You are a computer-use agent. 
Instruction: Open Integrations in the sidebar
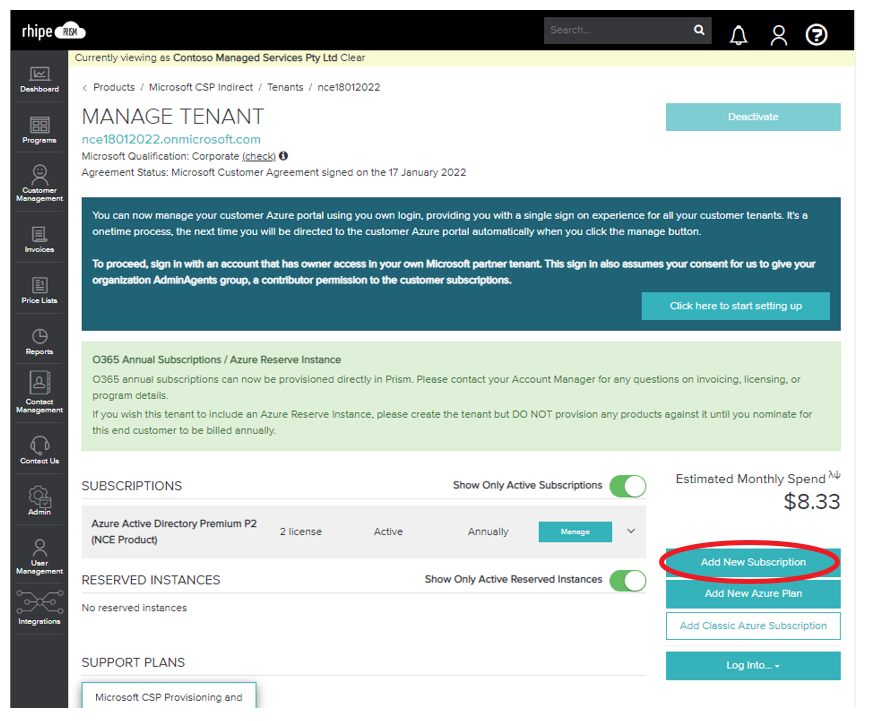pyautogui.click(x=39, y=608)
